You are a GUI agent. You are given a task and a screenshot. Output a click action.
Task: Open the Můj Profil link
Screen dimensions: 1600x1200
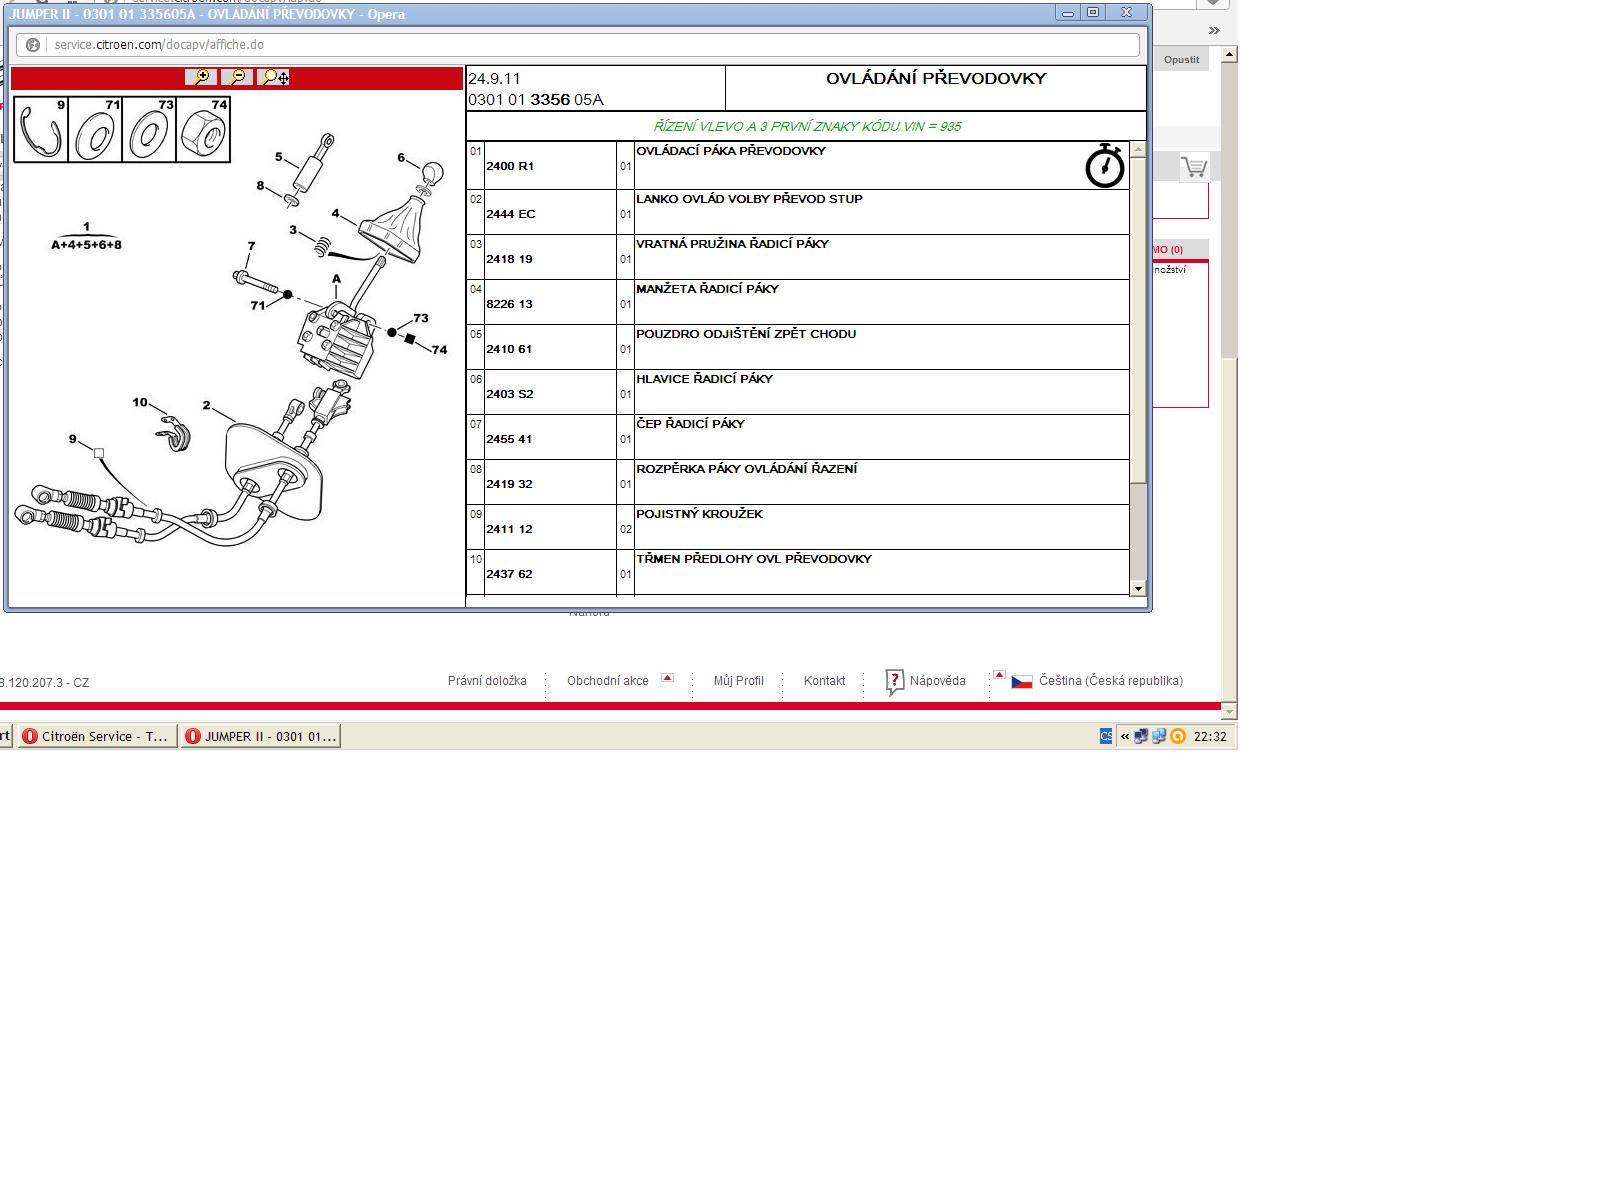(x=739, y=681)
